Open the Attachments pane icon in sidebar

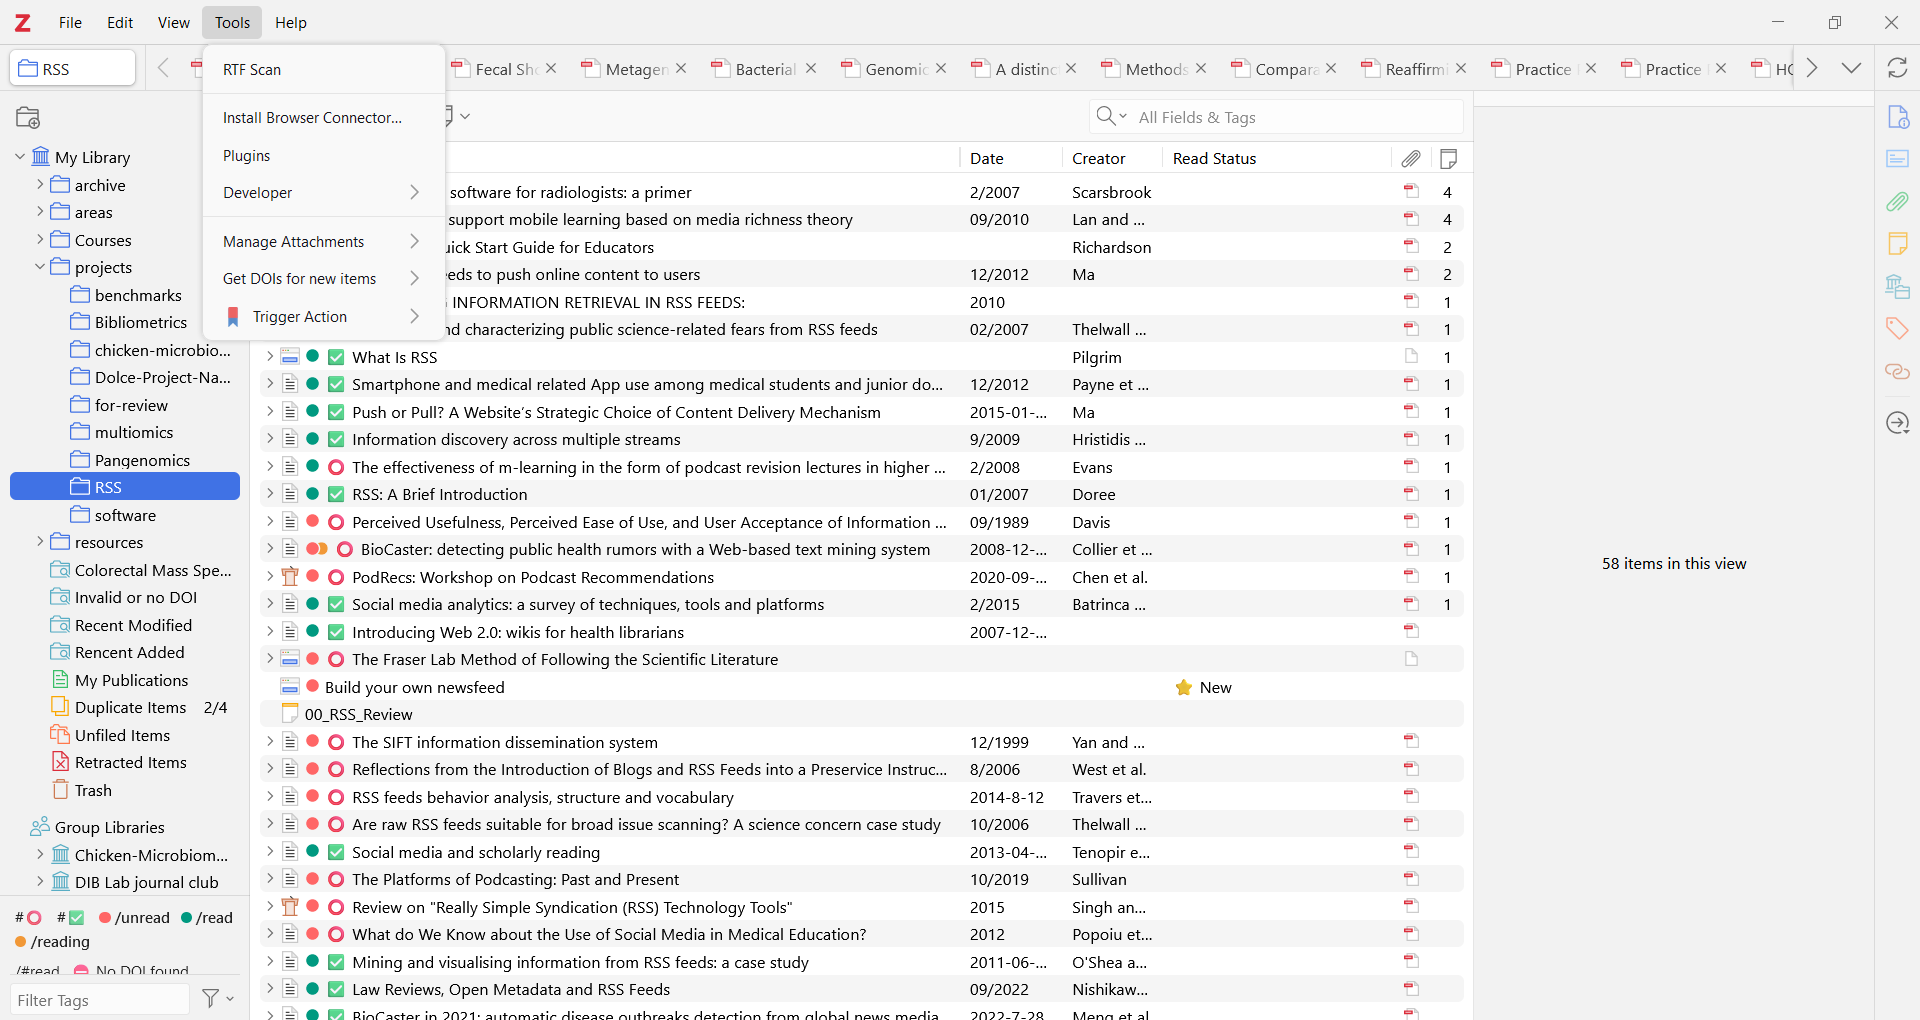coord(1897,202)
